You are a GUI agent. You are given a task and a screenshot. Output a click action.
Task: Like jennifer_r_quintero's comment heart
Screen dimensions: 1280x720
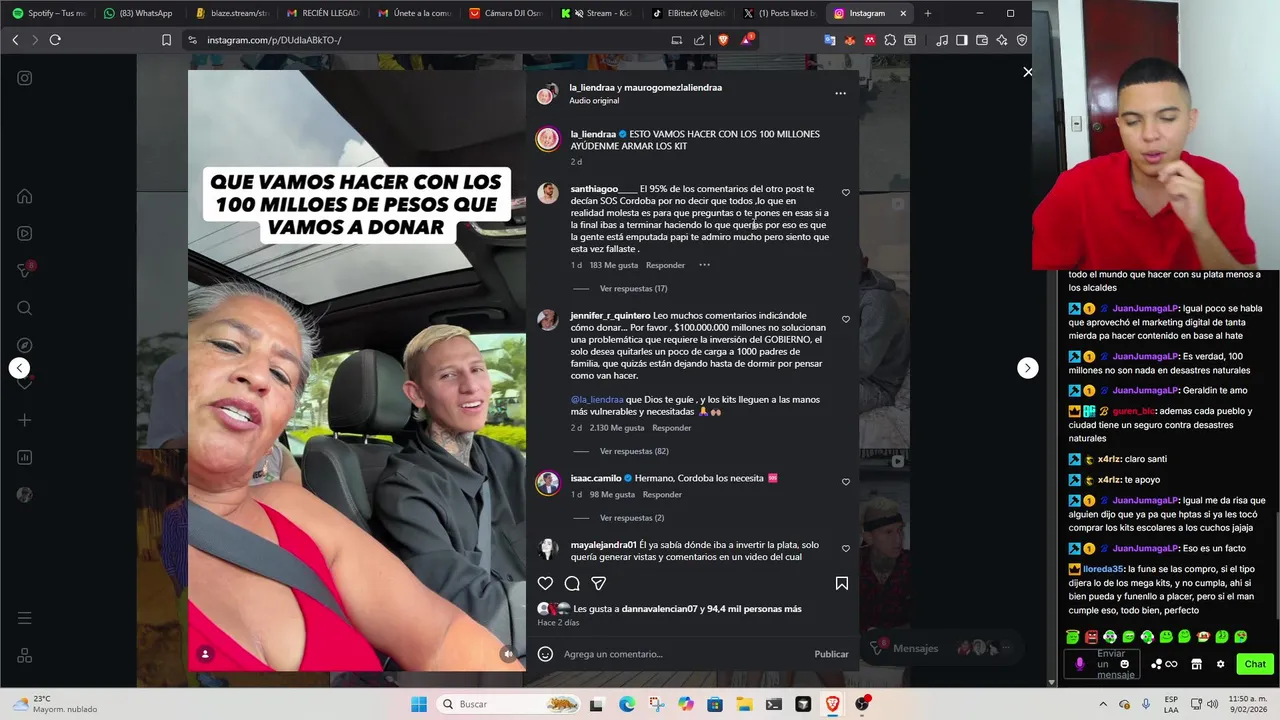click(846, 319)
